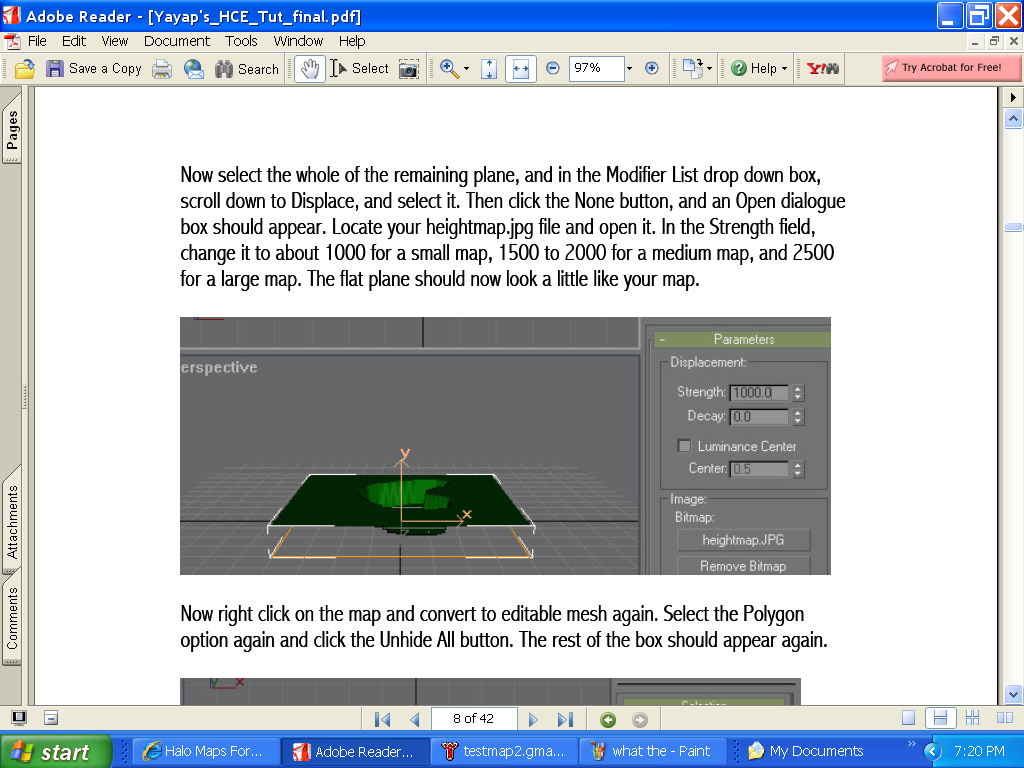This screenshot has width=1024, height=768.
Task: Click the Open file folder icon
Action: (25, 69)
